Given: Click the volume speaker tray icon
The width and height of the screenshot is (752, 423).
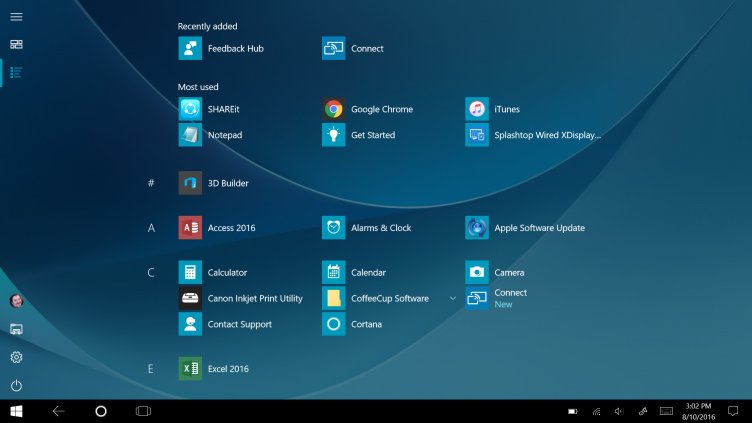Looking at the screenshot, I should [619, 411].
